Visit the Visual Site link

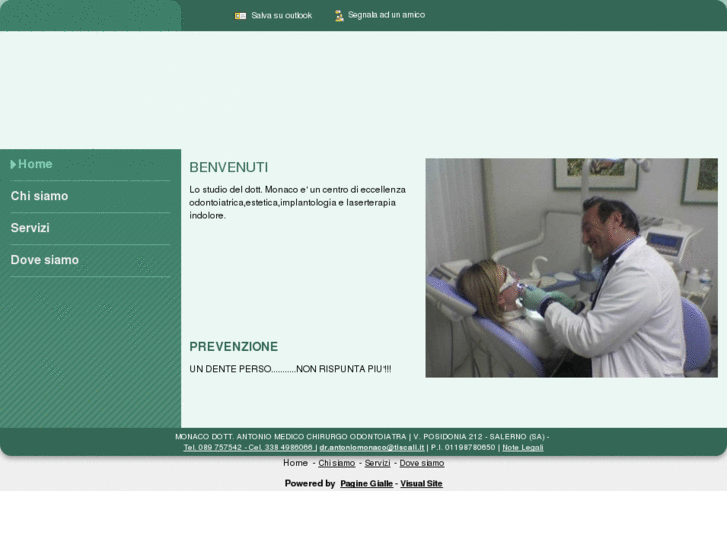coord(421,483)
